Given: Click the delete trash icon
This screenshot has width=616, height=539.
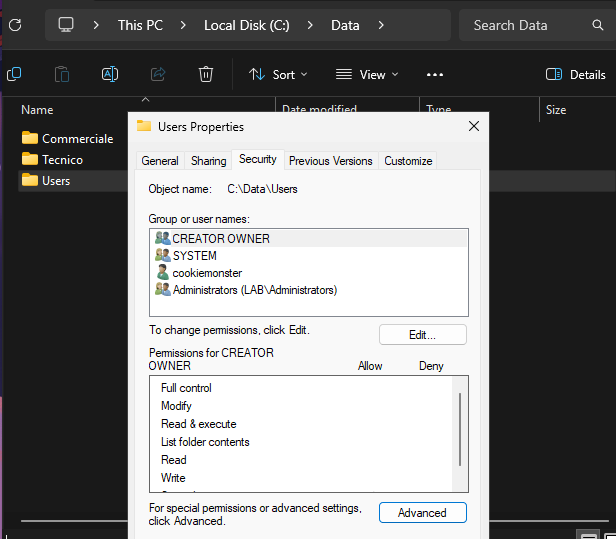Looking at the screenshot, I should point(206,74).
